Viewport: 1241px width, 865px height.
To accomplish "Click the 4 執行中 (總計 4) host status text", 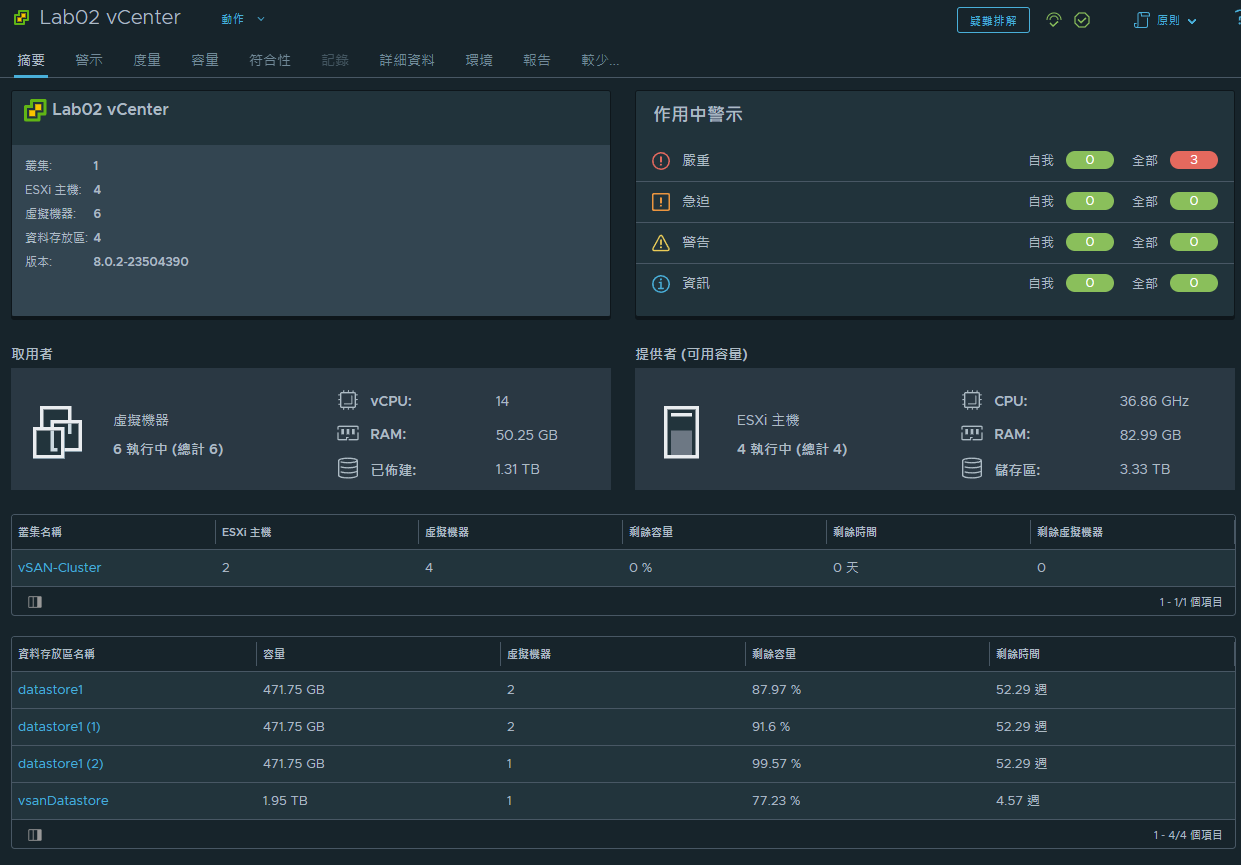I will [792, 450].
